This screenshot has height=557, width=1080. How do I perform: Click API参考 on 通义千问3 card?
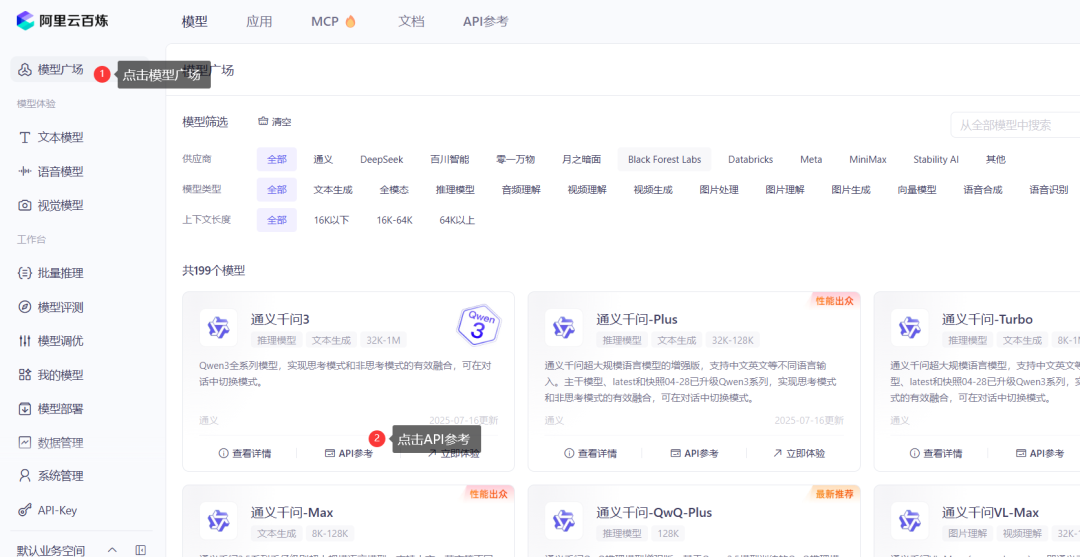pyautogui.click(x=349, y=453)
